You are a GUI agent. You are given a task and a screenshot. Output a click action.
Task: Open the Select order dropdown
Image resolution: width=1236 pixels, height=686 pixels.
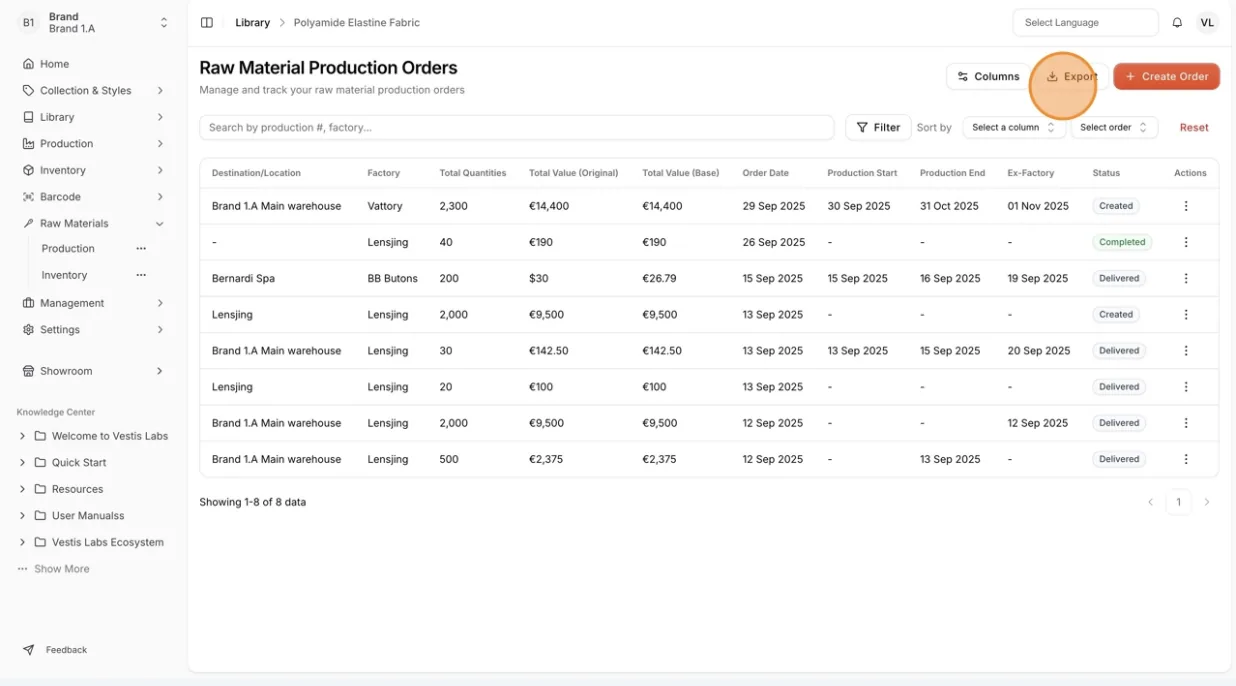click(x=1114, y=128)
